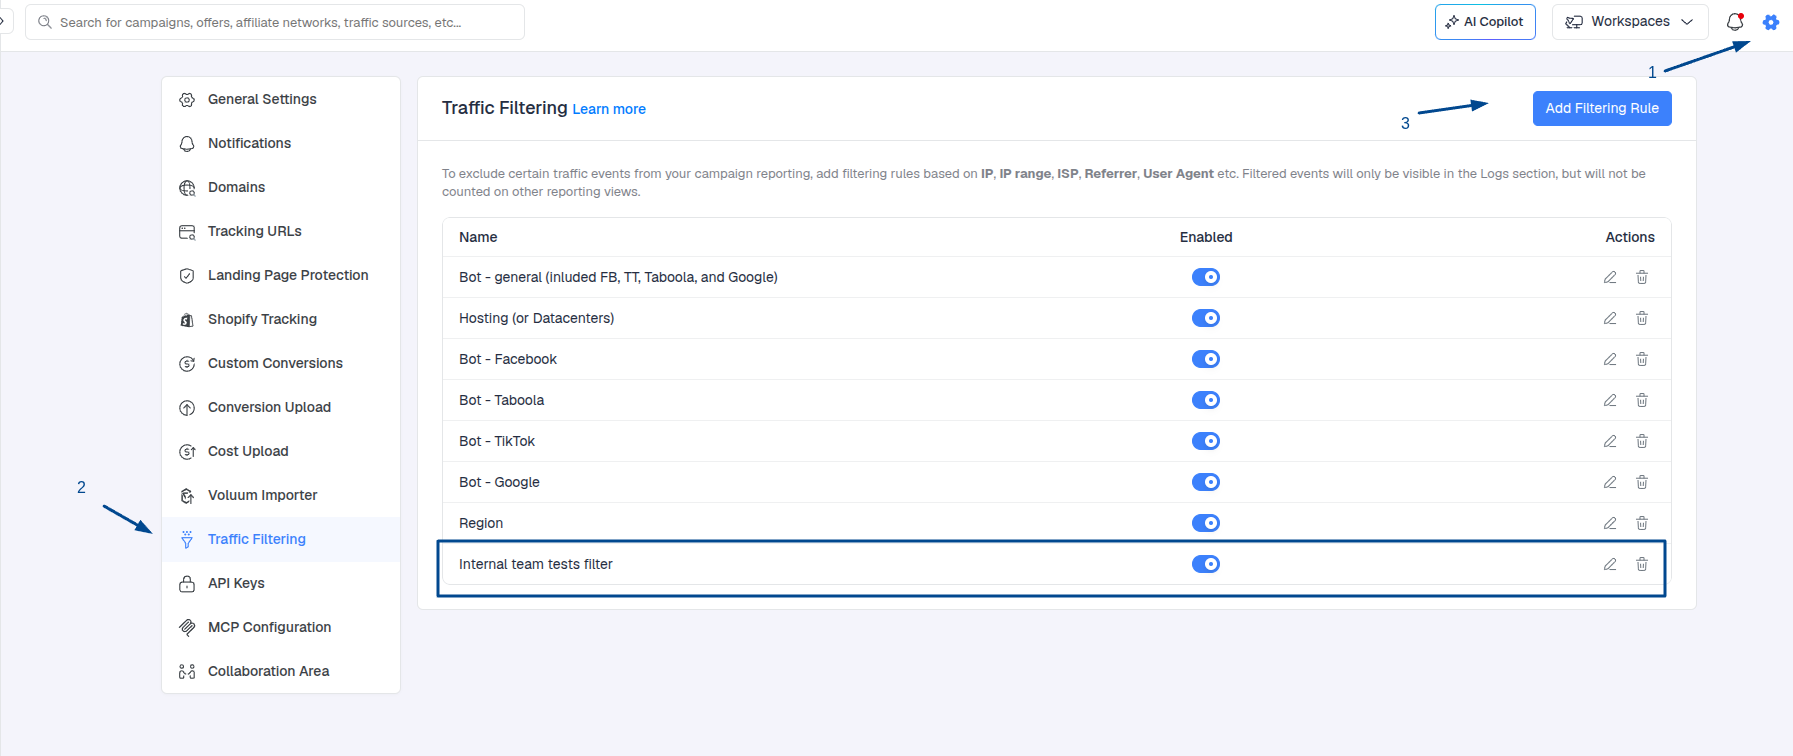Select Traffic Filtering in the sidebar
The width and height of the screenshot is (1793, 756).
click(281, 539)
